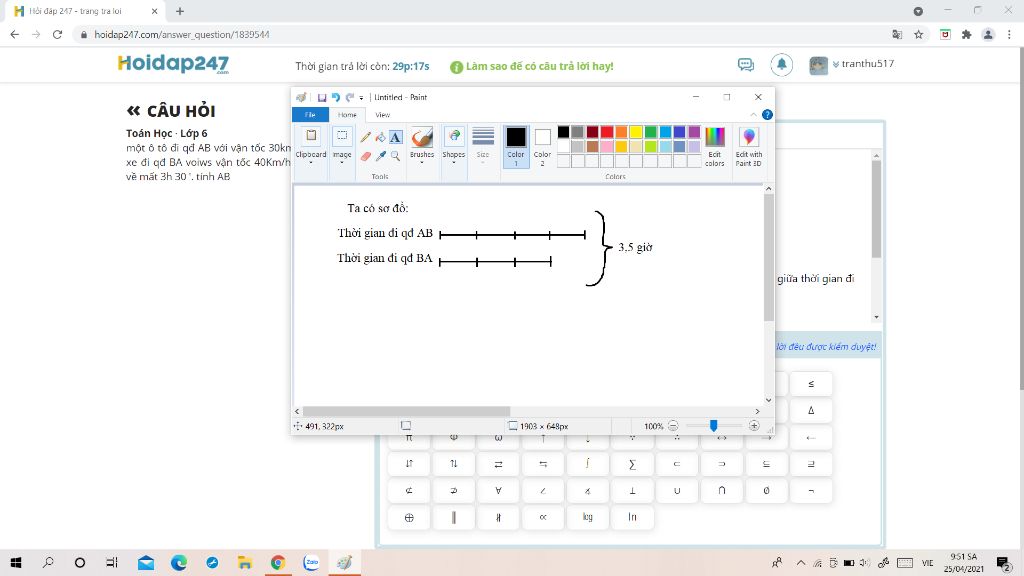
Task: Switch to the Home ribbon tab
Action: click(x=347, y=114)
